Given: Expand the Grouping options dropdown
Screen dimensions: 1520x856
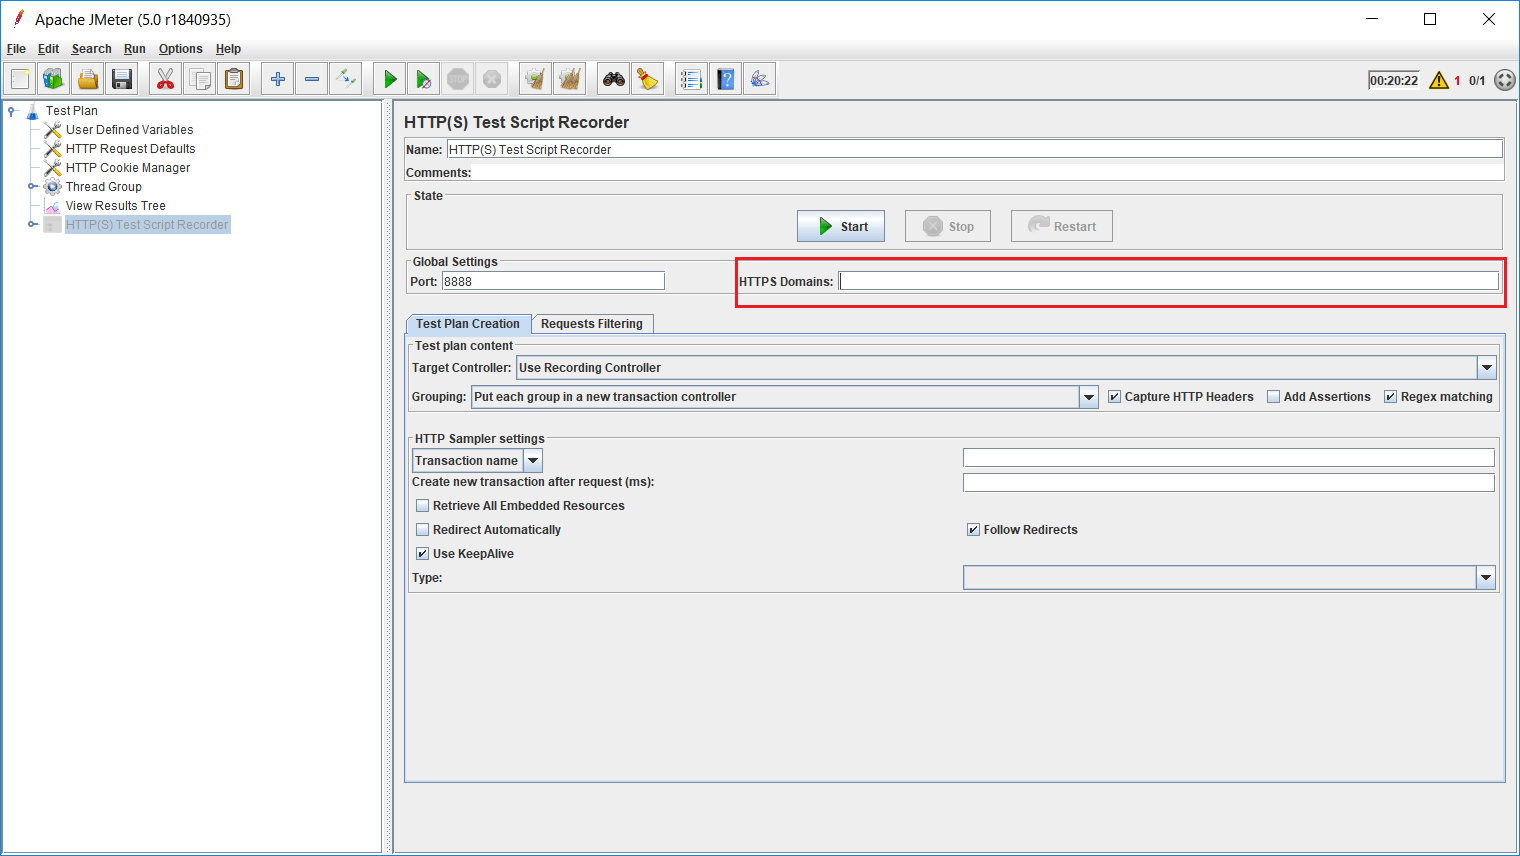Looking at the screenshot, I should (1088, 397).
